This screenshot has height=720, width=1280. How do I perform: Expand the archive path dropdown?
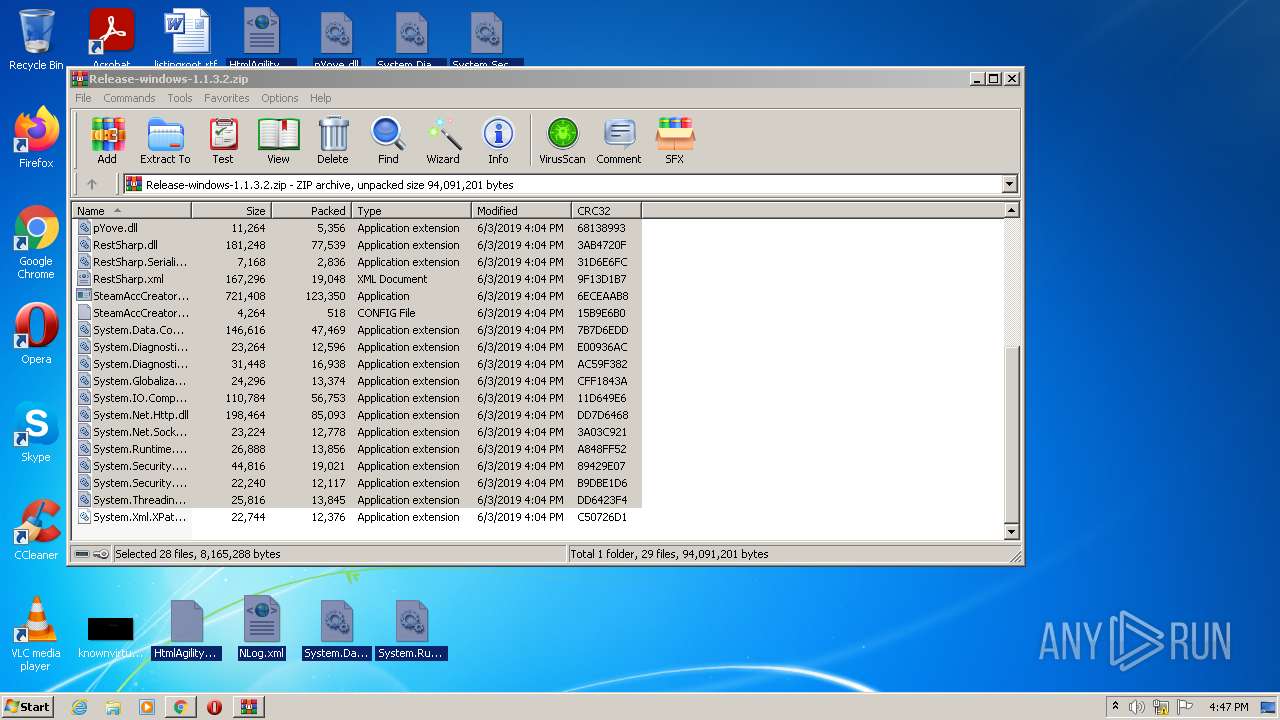click(x=1009, y=184)
